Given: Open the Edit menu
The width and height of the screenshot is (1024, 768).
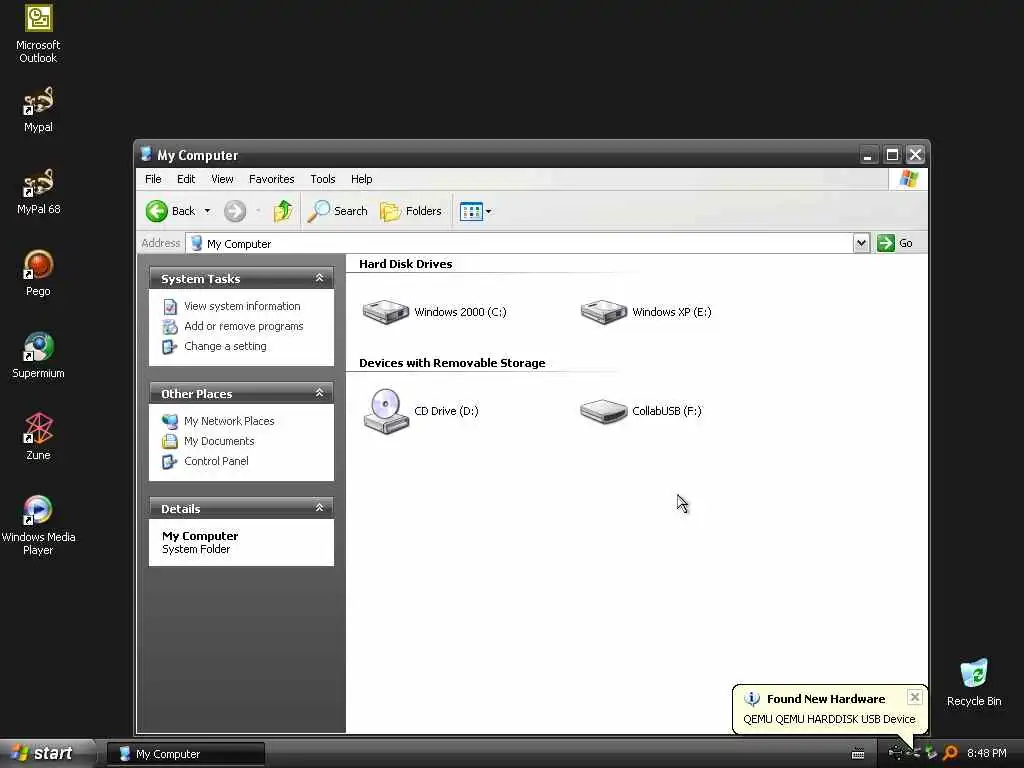Looking at the screenshot, I should [186, 179].
